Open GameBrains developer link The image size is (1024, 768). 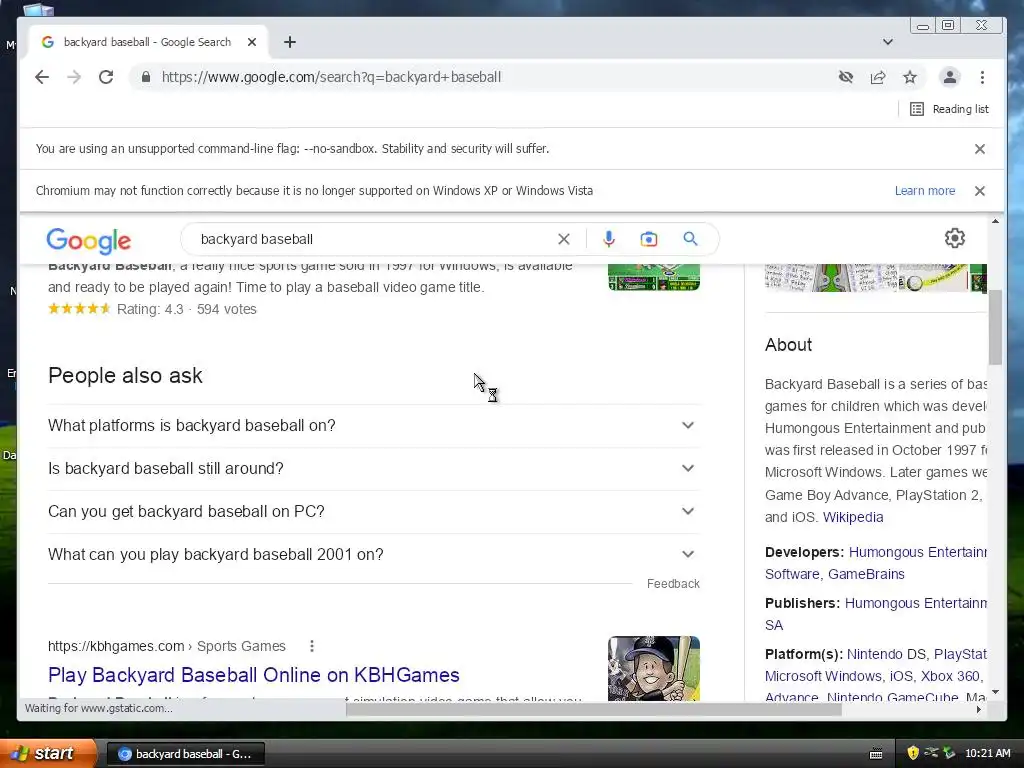point(866,574)
